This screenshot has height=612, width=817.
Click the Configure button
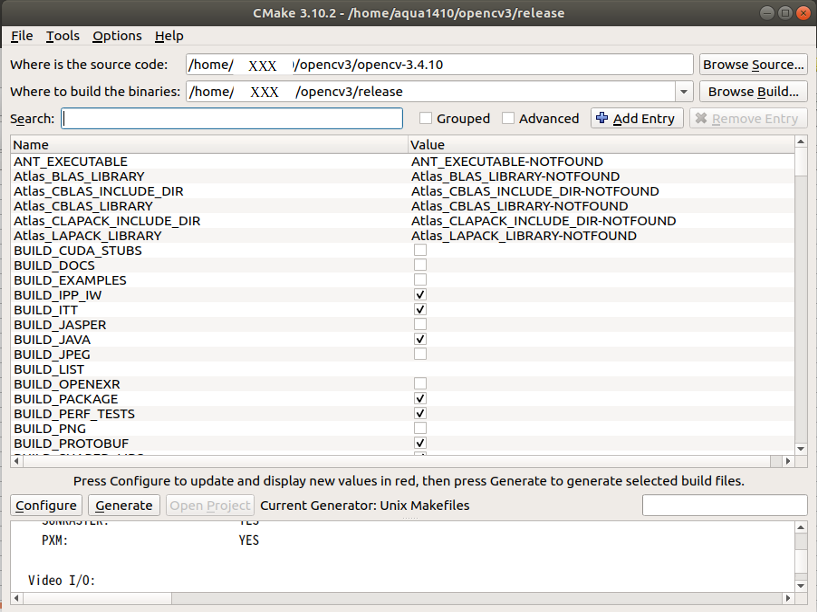(x=46, y=506)
